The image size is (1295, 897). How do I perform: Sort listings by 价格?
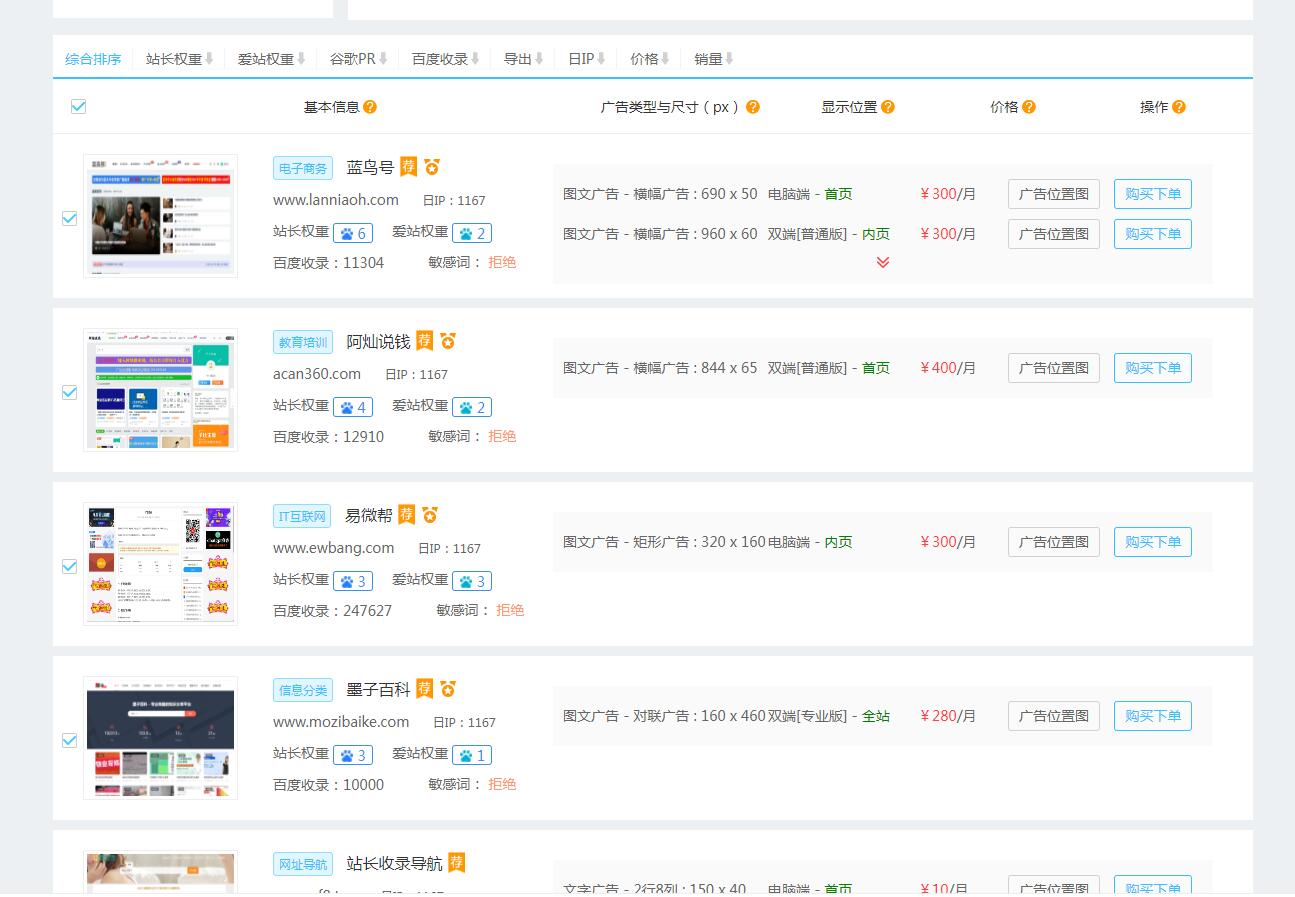[650, 59]
